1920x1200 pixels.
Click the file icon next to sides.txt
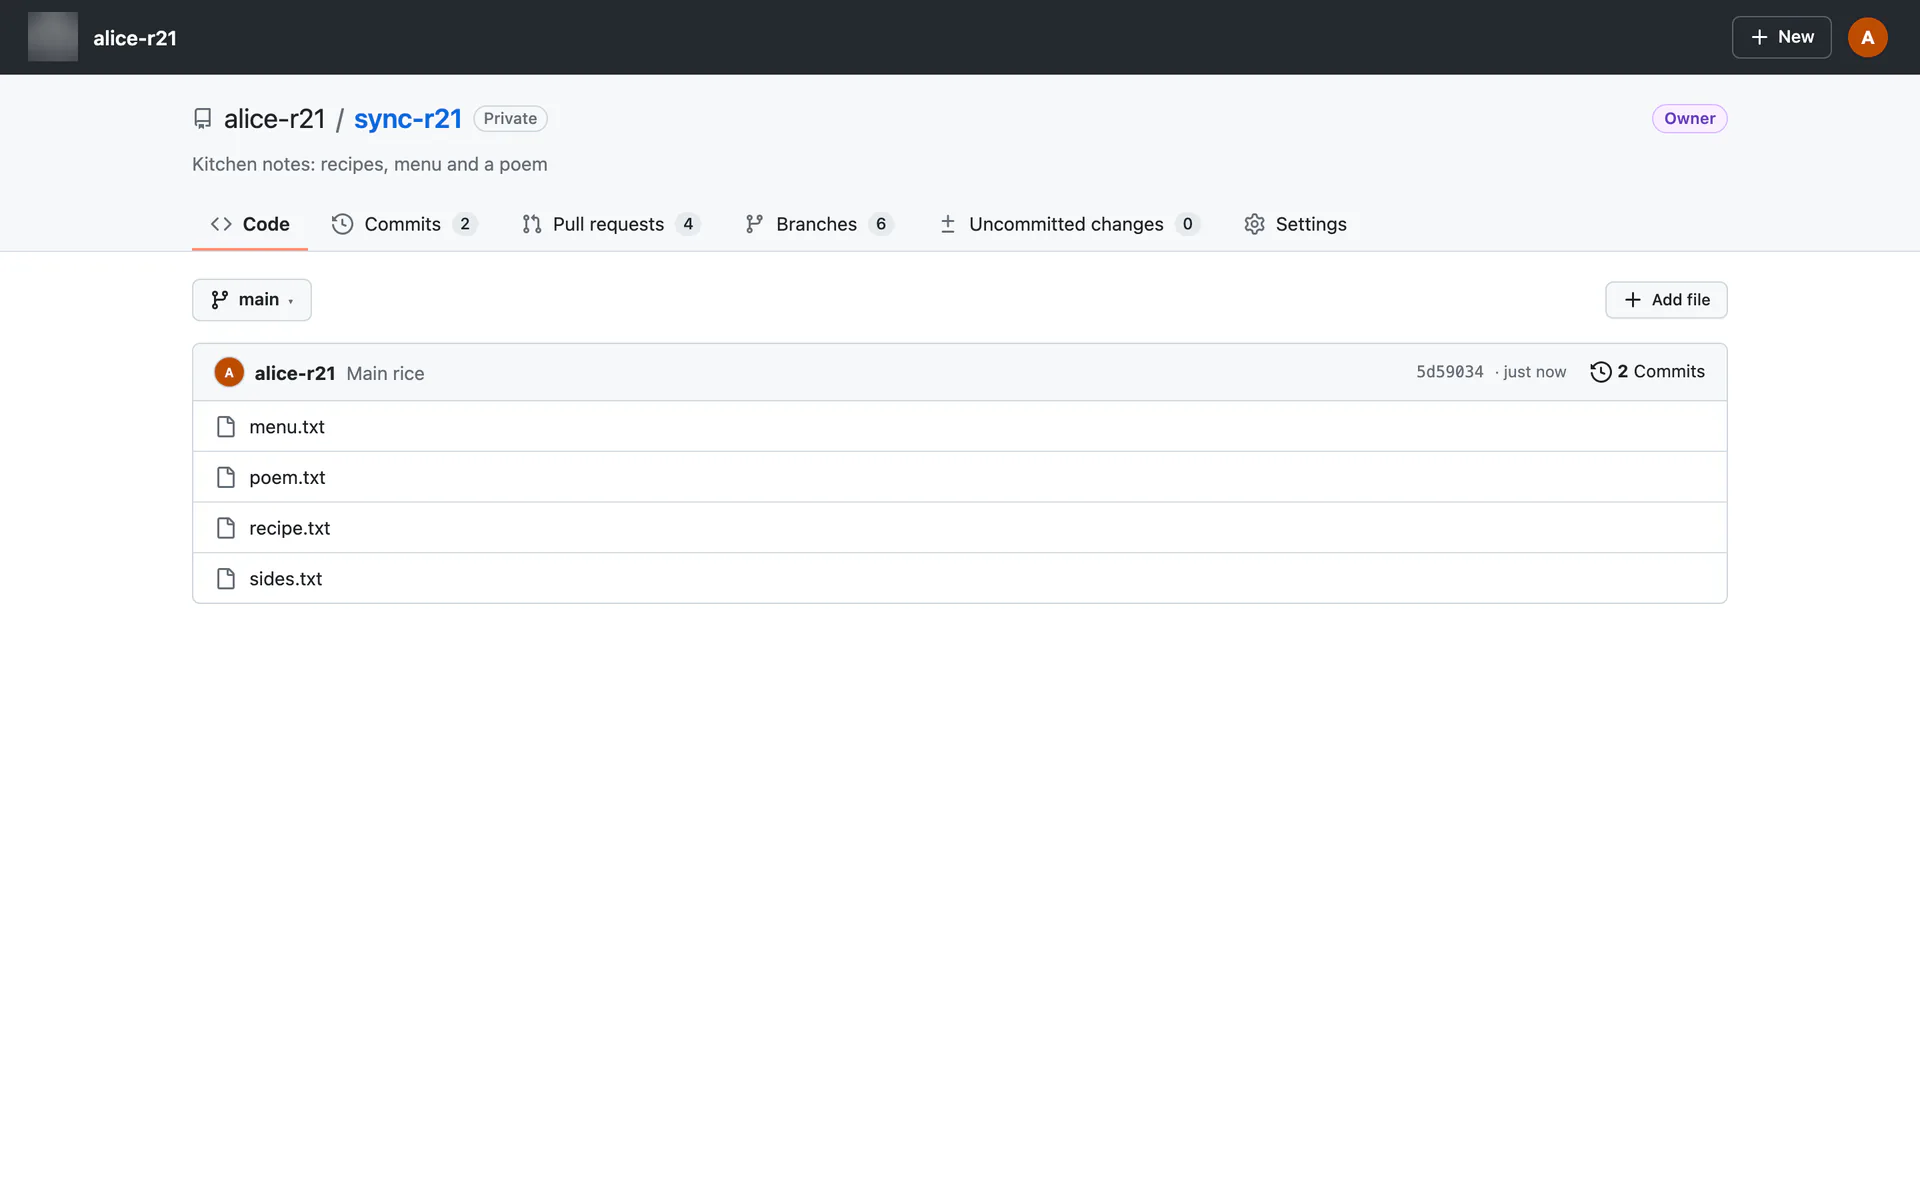pyautogui.click(x=226, y=579)
